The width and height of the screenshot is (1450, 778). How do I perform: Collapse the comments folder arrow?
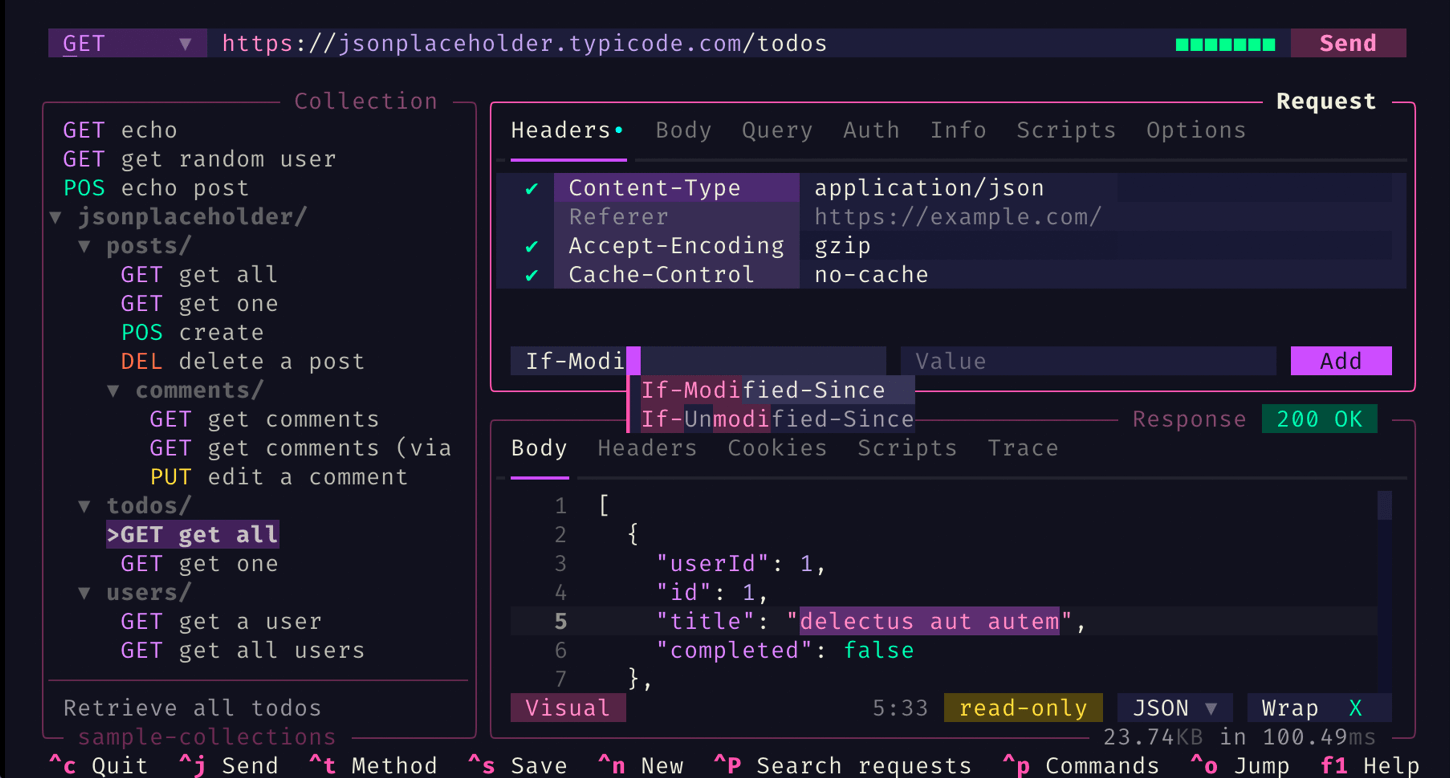[x=114, y=390]
